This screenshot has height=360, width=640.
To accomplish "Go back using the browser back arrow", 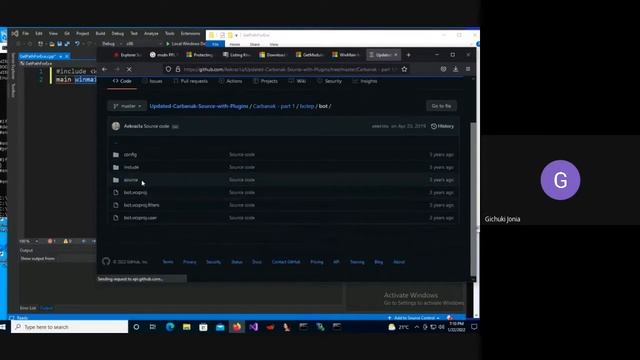I will [104, 69].
